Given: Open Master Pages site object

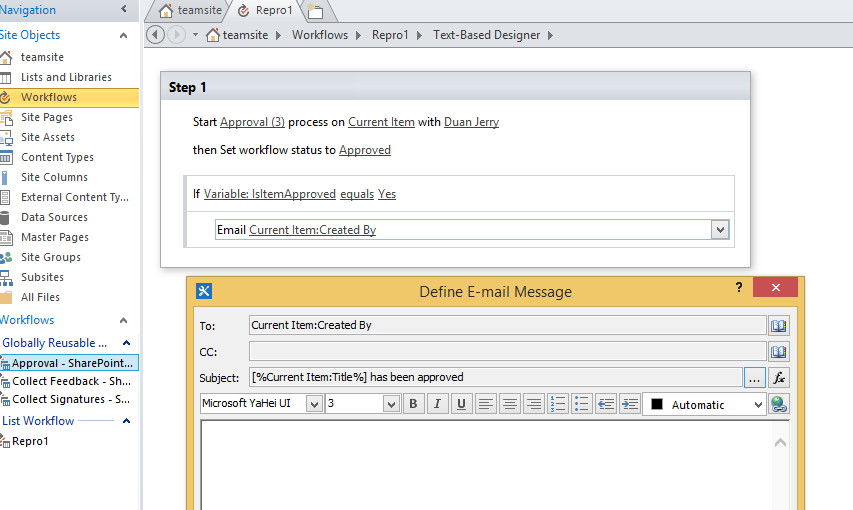Looking at the screenshot, I should 55,237.
